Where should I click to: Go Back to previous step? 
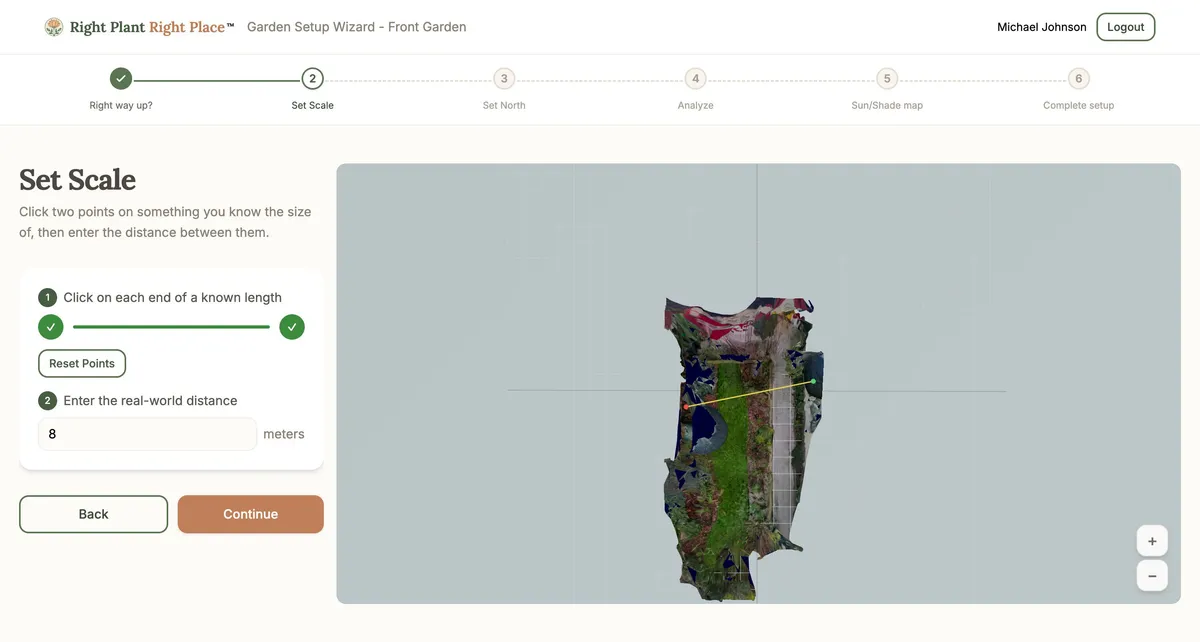(94, 514)
